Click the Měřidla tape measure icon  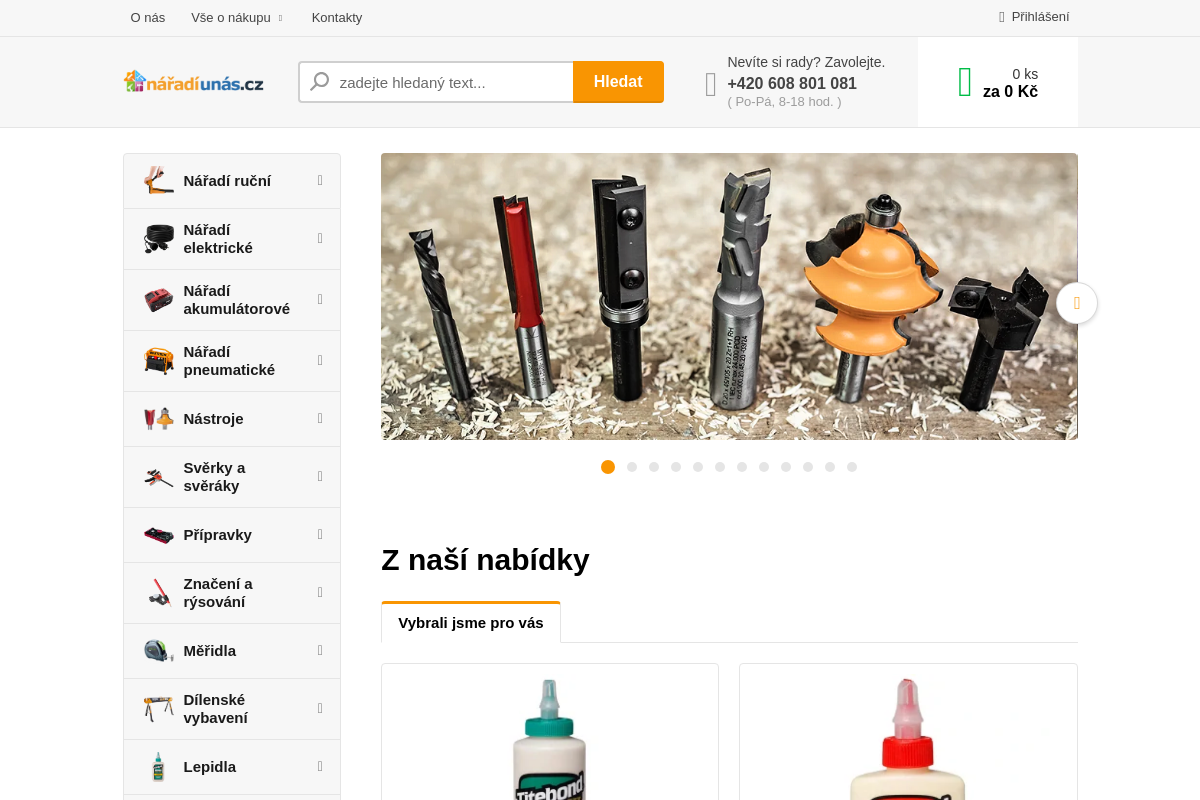coord(158,651)
